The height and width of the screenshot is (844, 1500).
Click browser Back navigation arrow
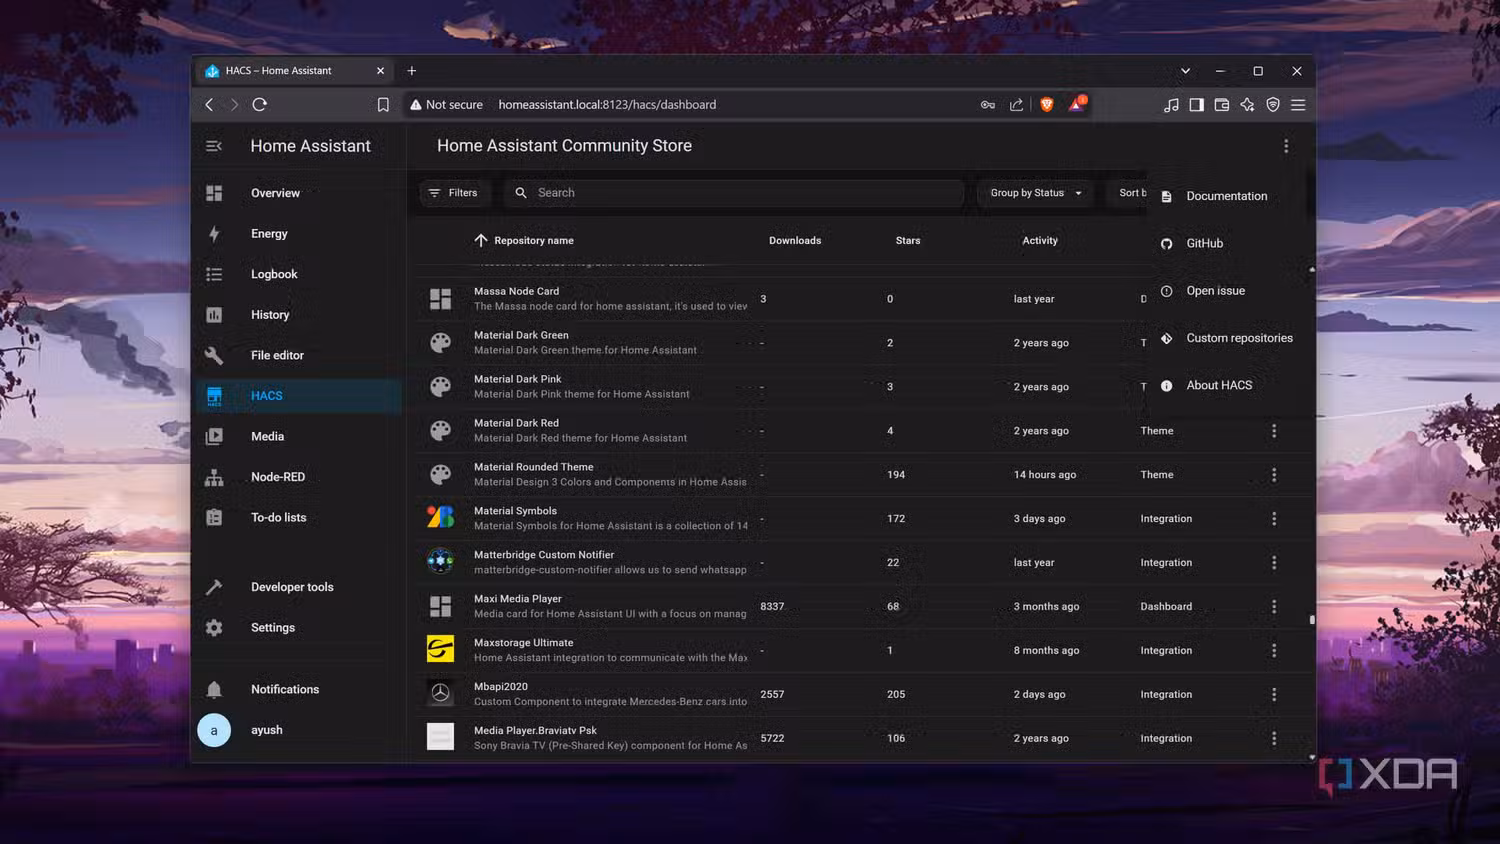(x=209, y=105)
